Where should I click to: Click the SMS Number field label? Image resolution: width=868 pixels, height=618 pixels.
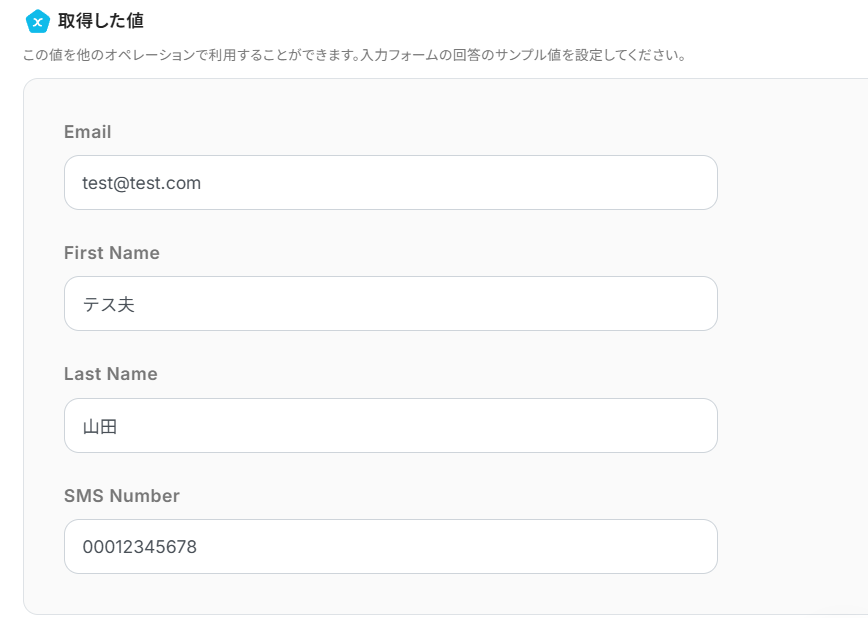[x=121, y=496]
